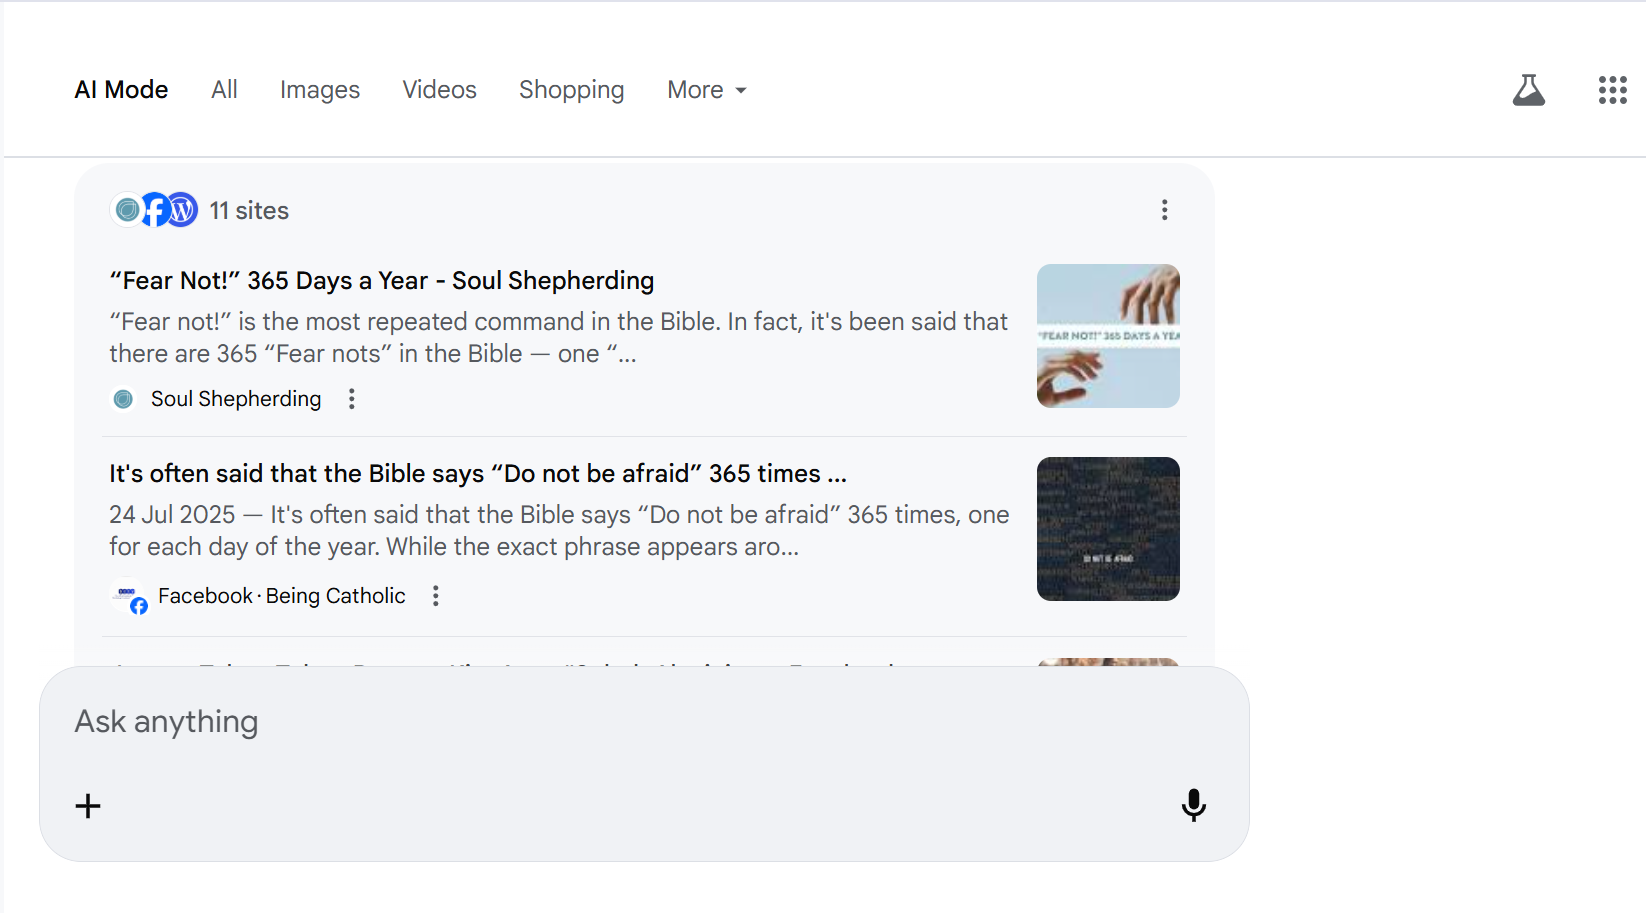Image resolution: width=1646 pixels, height=913 pixels.
Task: Click the 11 sites label
Action: [x=249, y=211]
